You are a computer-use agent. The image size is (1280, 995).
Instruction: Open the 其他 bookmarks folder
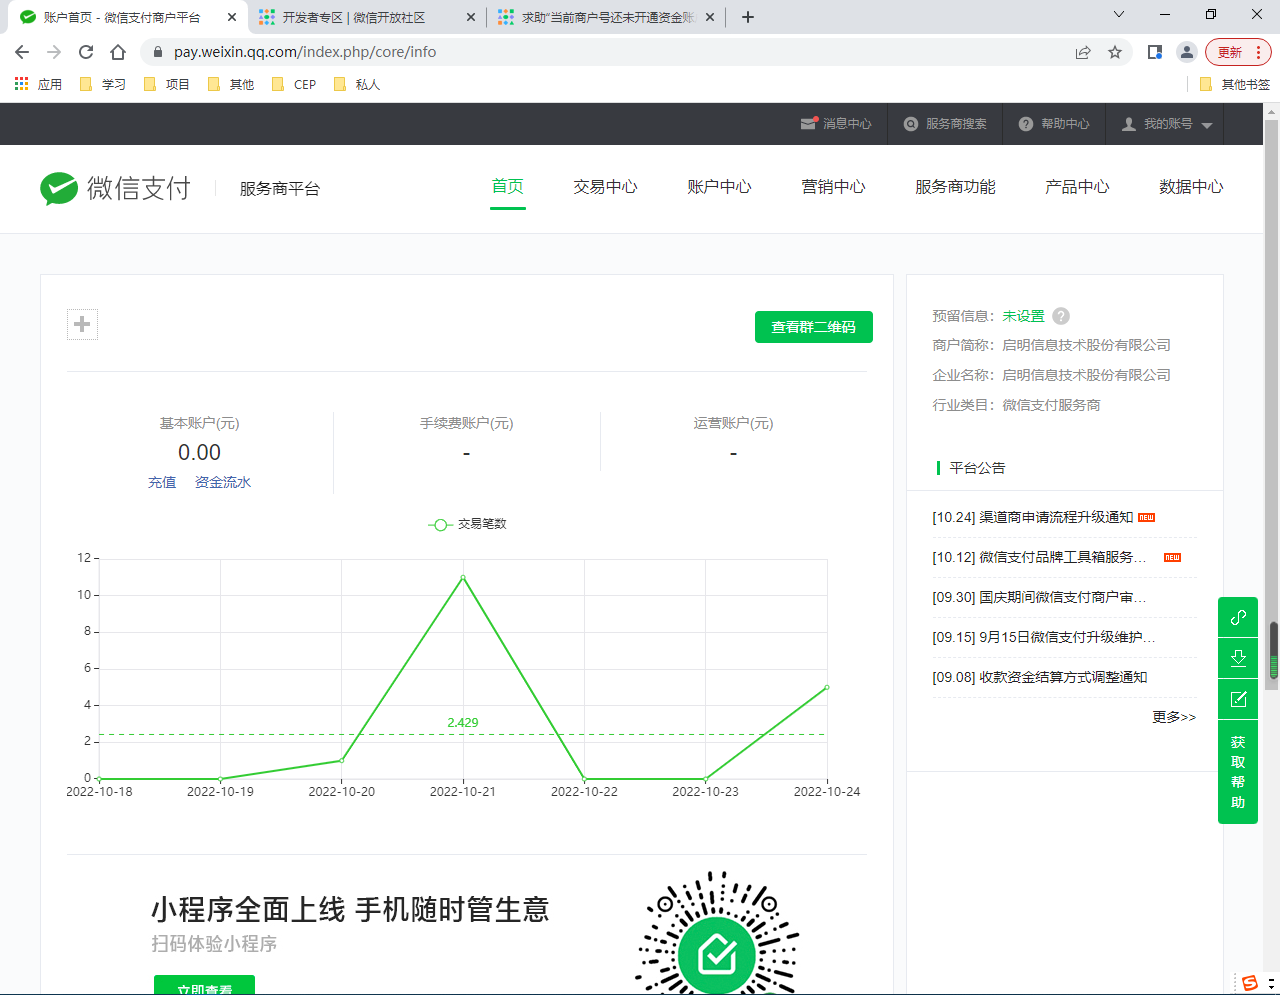click(230, 84)
